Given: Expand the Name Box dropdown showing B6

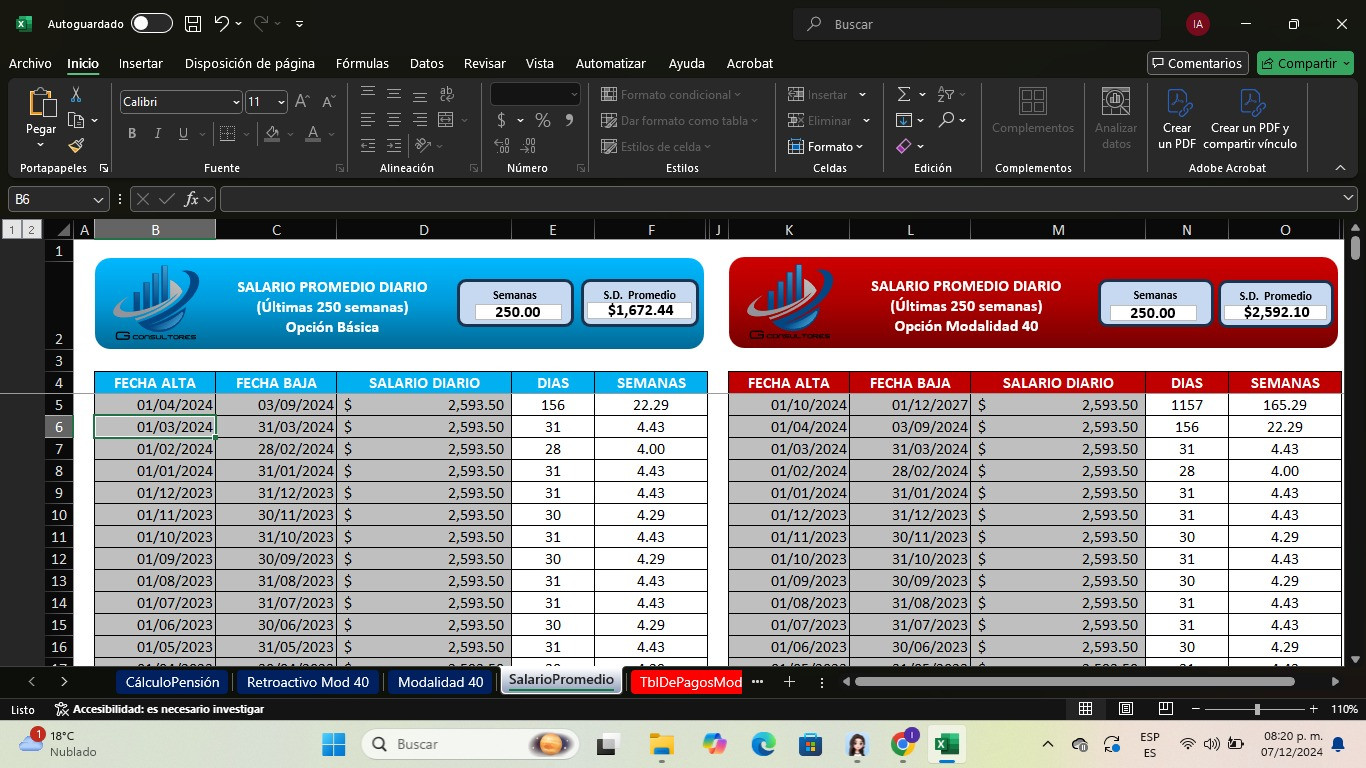Looking at the screenshot, I should click(98, 199).
